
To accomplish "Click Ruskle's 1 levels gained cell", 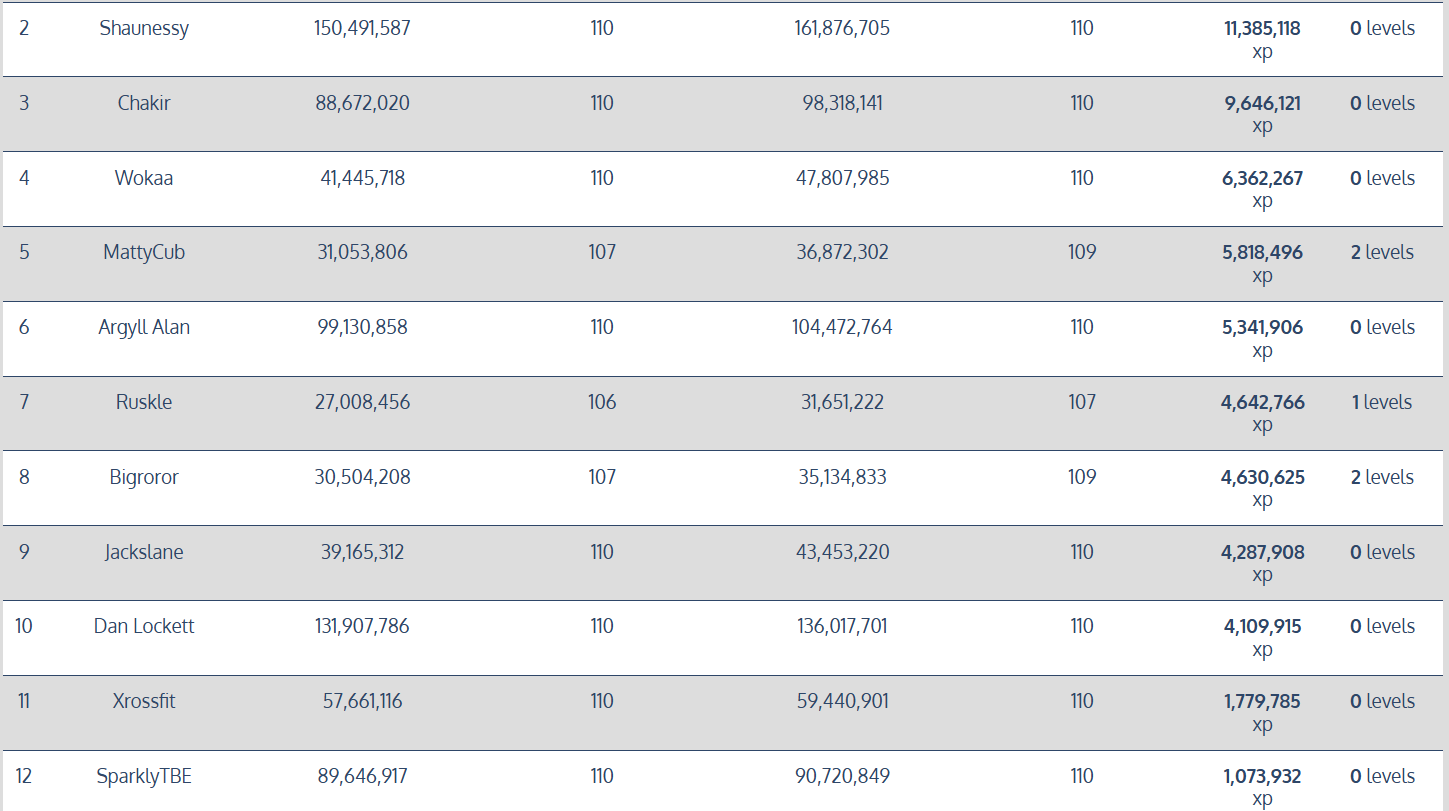I will (1382, 403).
